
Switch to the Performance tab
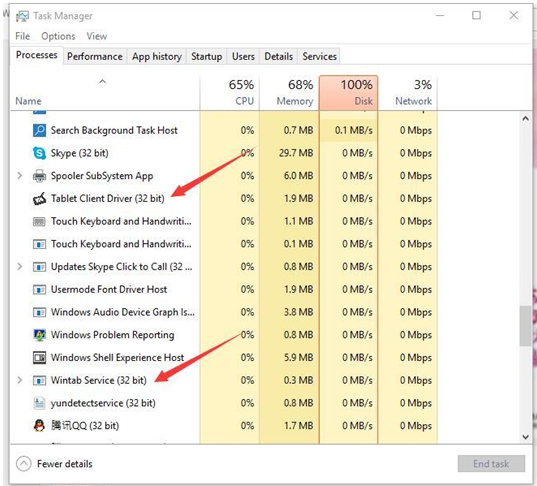95,57
